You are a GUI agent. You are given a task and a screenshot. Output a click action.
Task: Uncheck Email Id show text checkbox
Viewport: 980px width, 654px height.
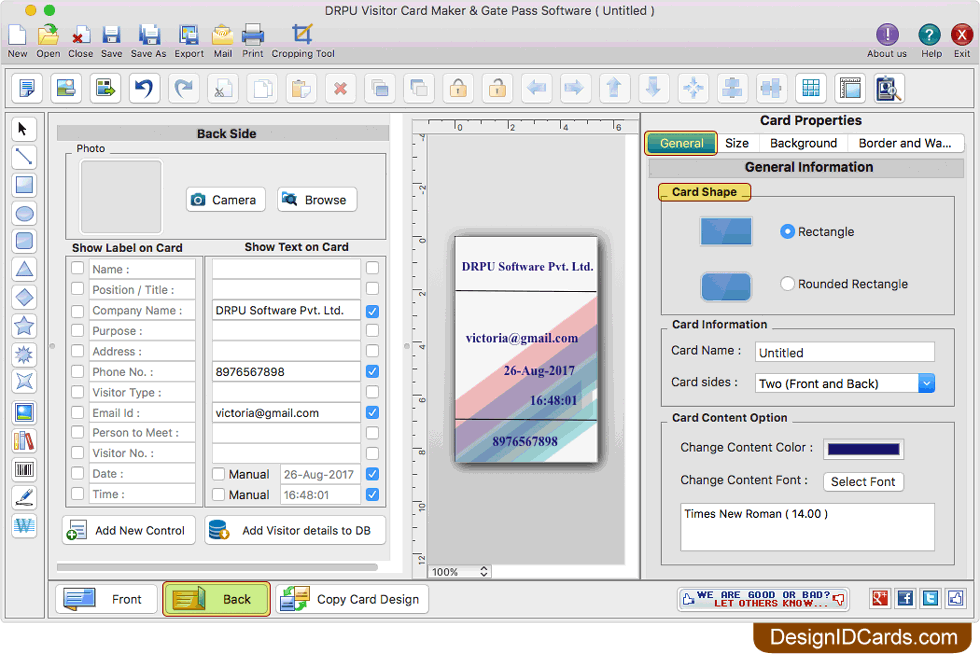(x=372, y=413)
